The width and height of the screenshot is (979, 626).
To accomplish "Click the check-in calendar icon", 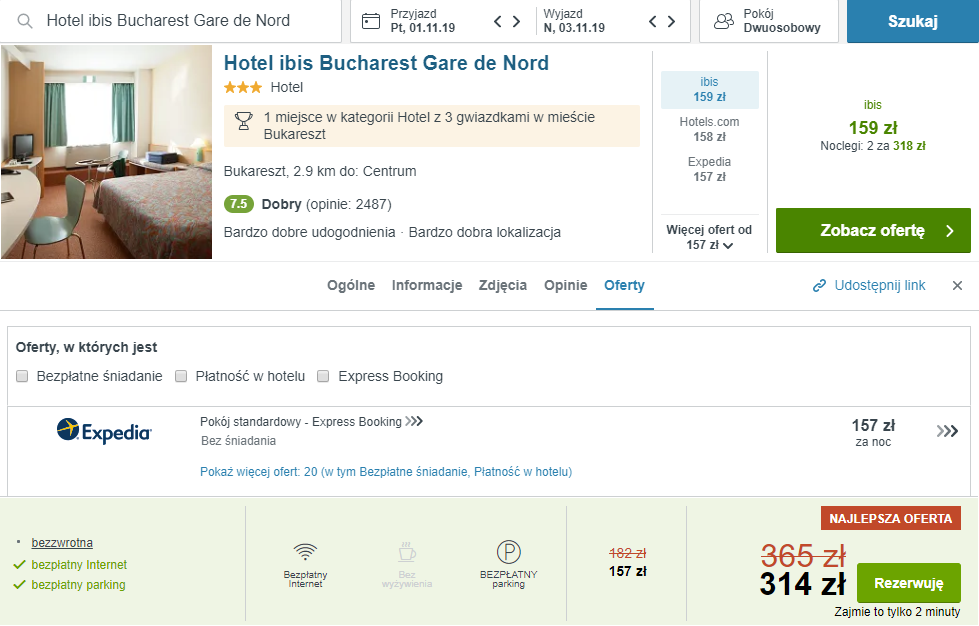I will tap(371, 21).
